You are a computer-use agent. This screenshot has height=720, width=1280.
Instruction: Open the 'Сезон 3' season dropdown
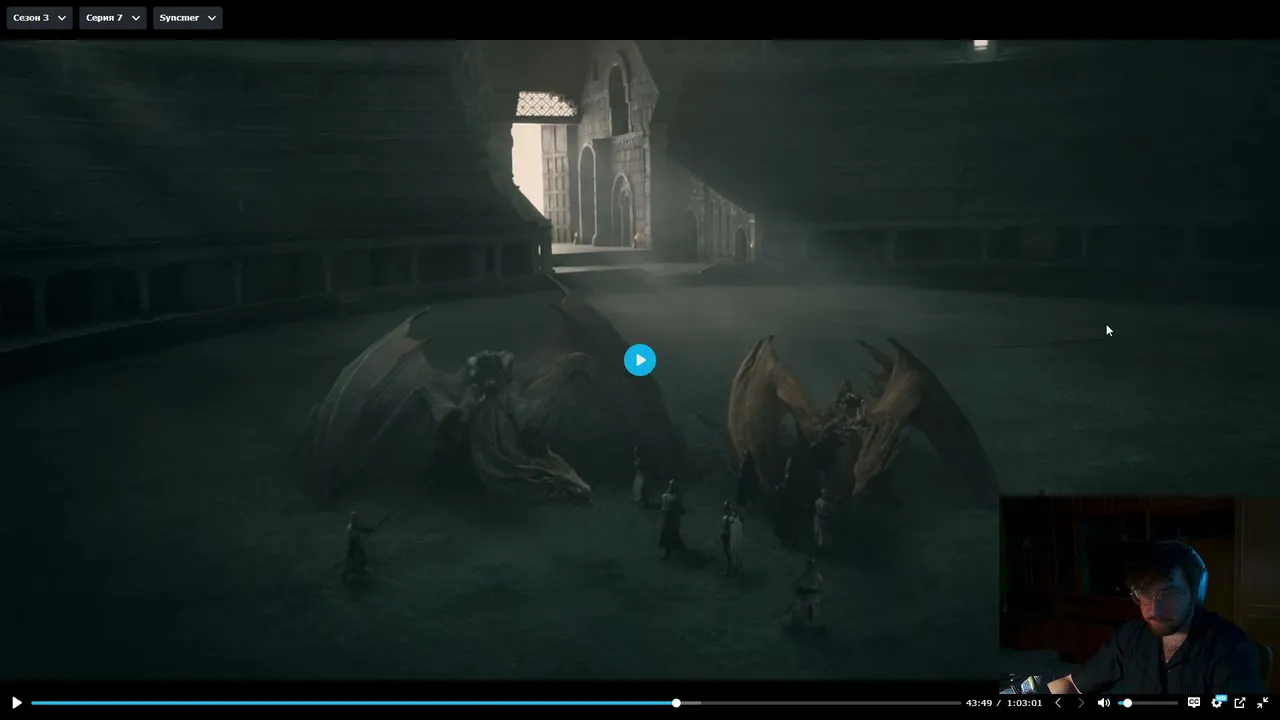40,18
